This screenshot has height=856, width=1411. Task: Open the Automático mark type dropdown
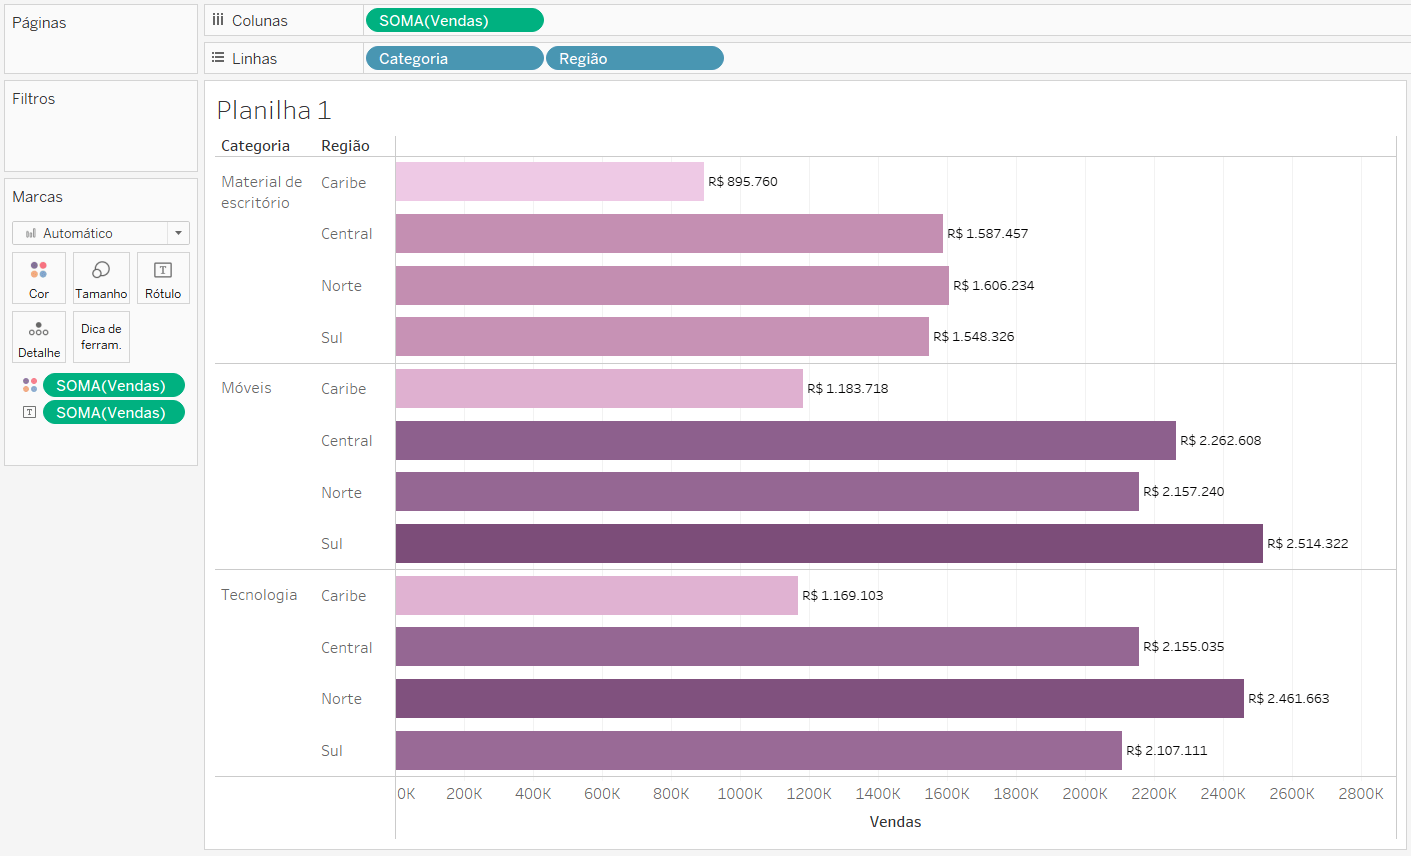click(x=101, y=233)
